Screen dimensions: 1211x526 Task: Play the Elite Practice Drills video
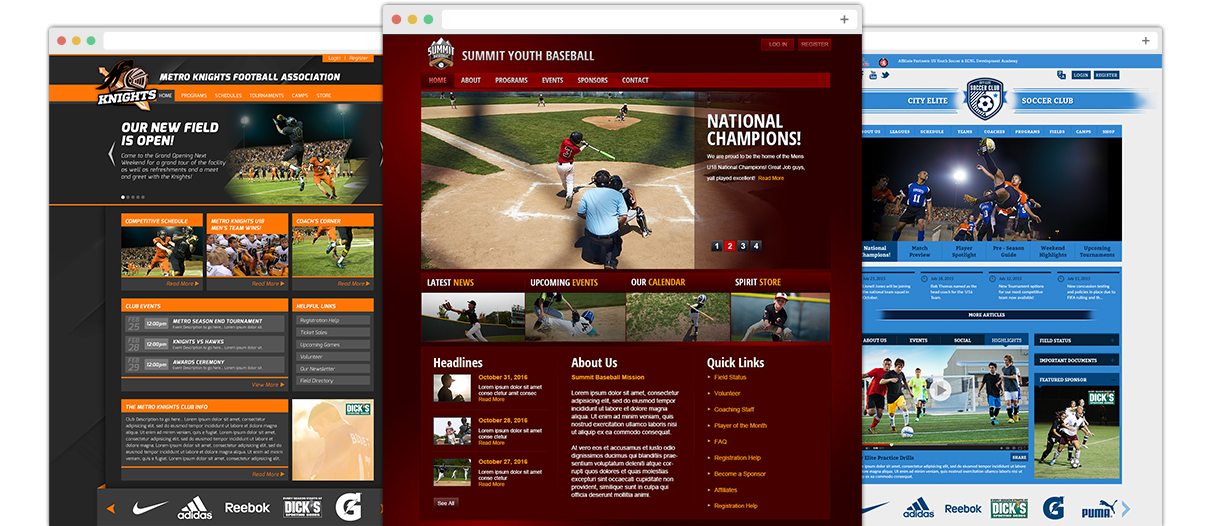pos(941,388)
